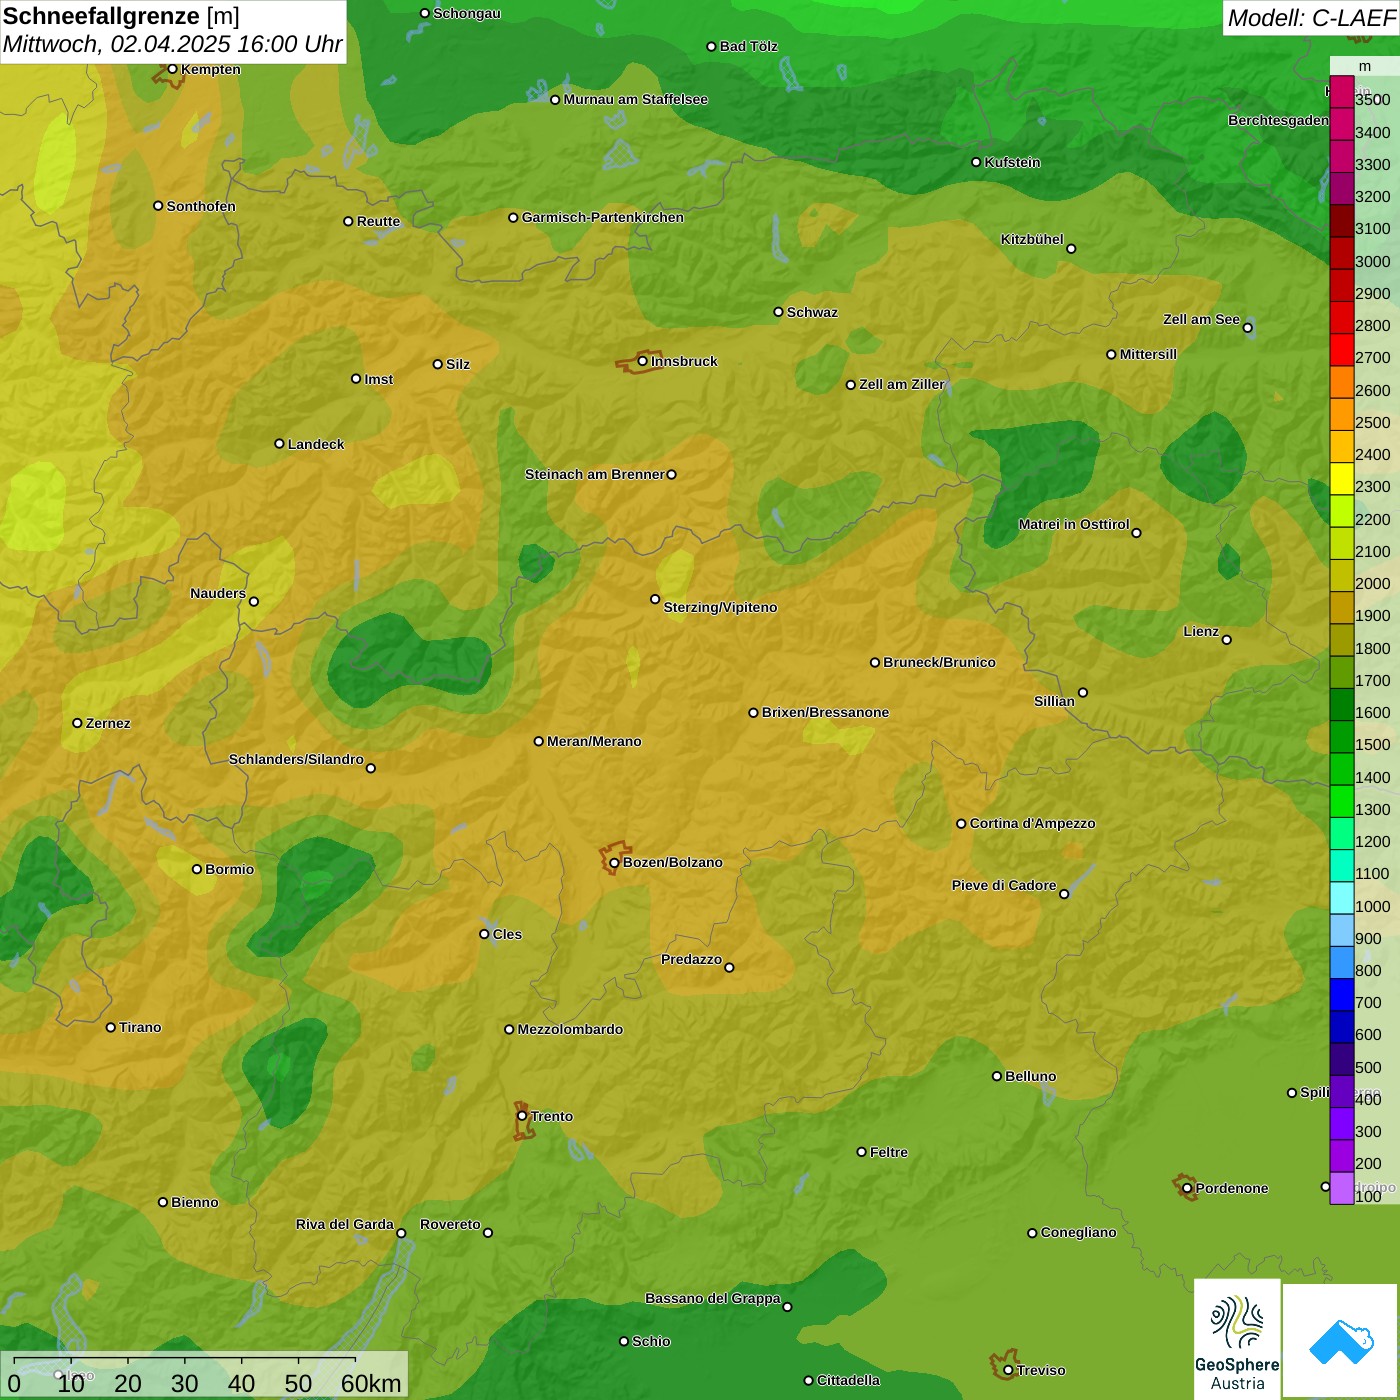Click the Schlanders/Silandro label
Viewport: 1400px width, 1400px height.
(296, 759)
